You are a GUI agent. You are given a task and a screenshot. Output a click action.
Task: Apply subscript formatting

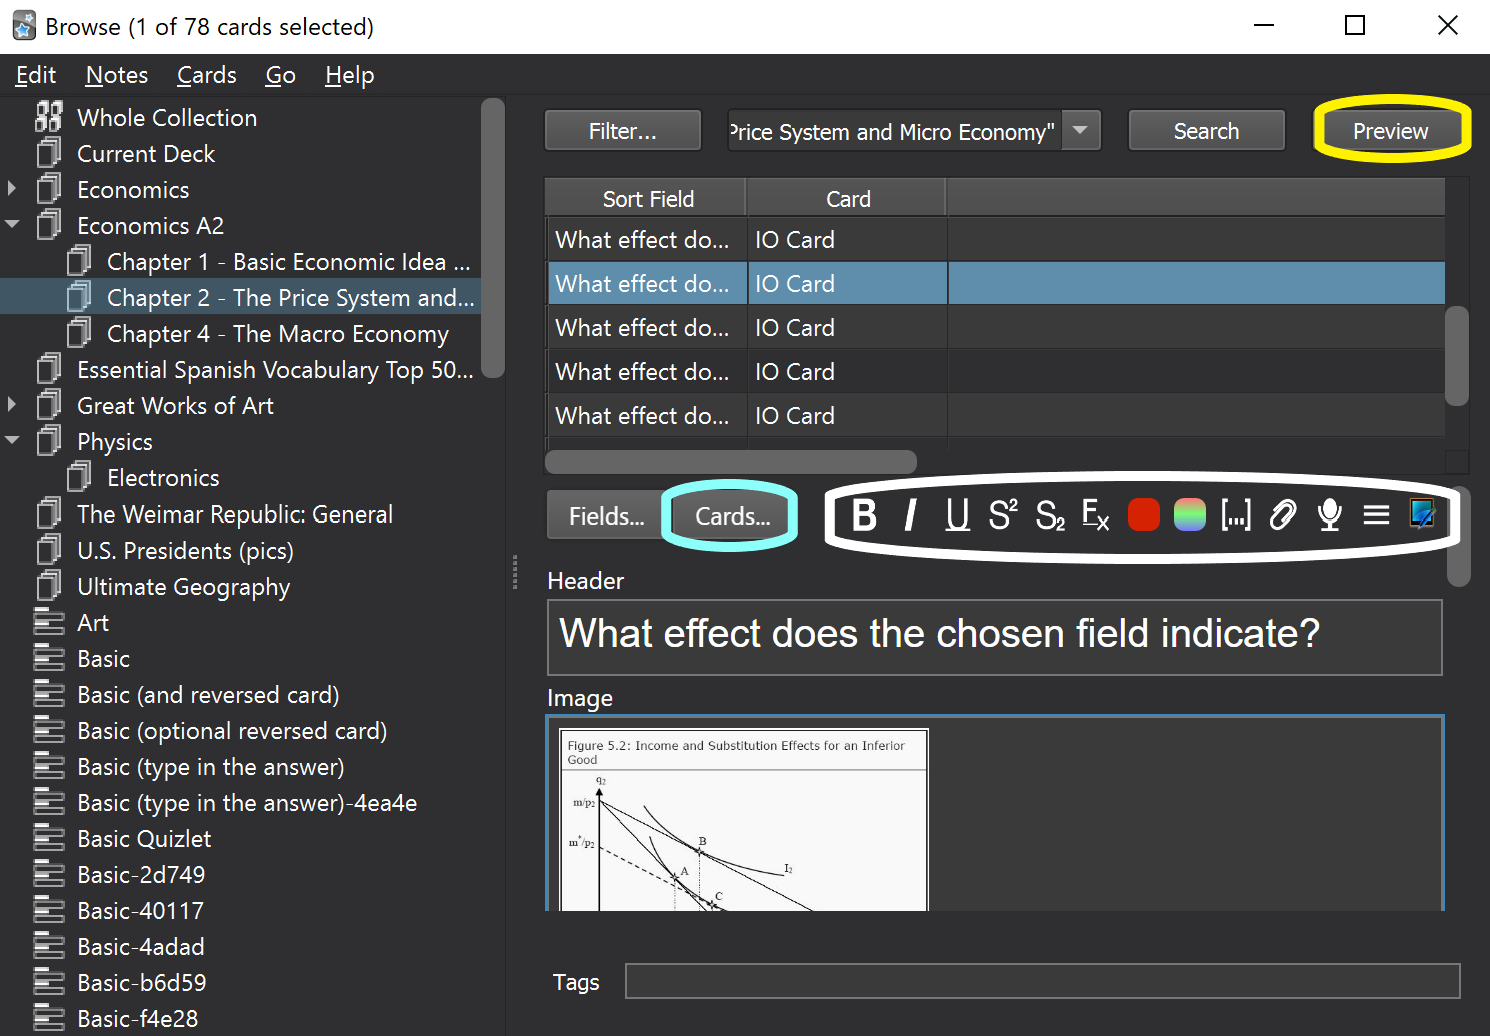click(x=1050, y=516)
